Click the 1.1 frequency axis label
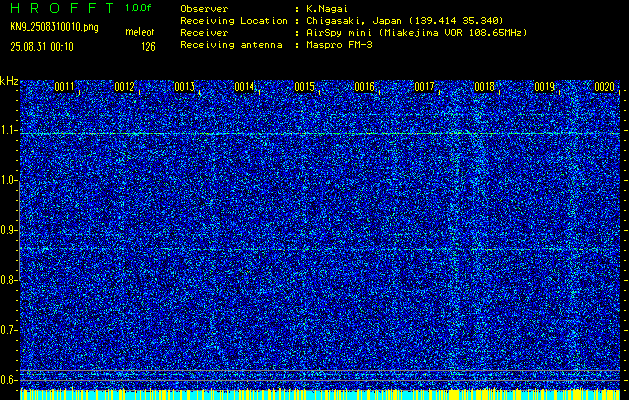This screenshot has width=629, height=400. [8, 131]
